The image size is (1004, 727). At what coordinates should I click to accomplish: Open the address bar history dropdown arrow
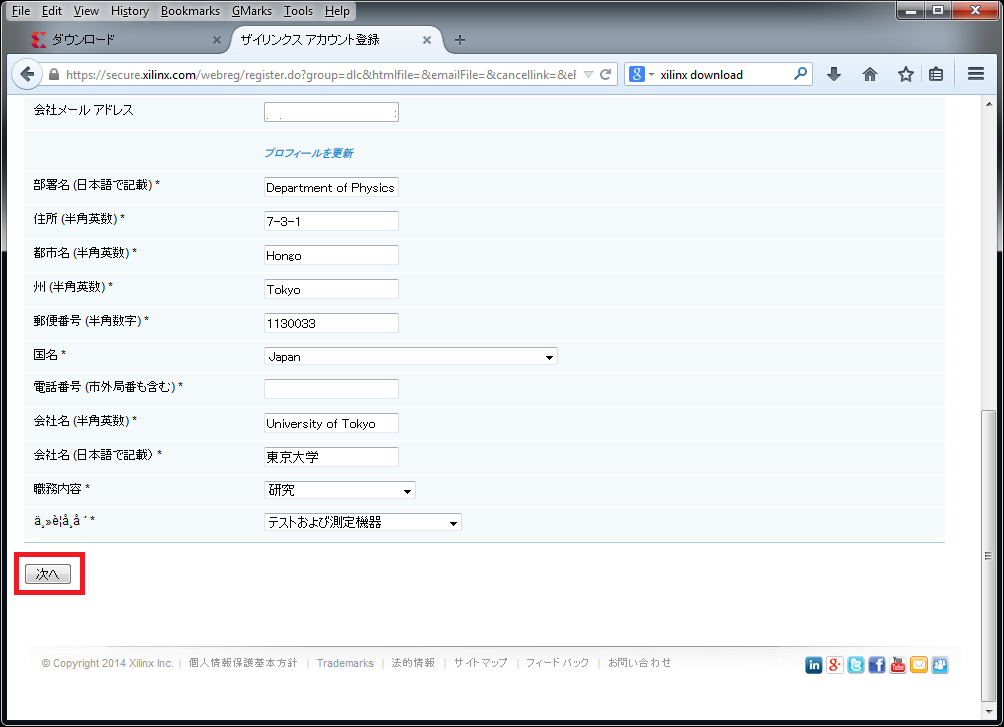pos(588,74)
